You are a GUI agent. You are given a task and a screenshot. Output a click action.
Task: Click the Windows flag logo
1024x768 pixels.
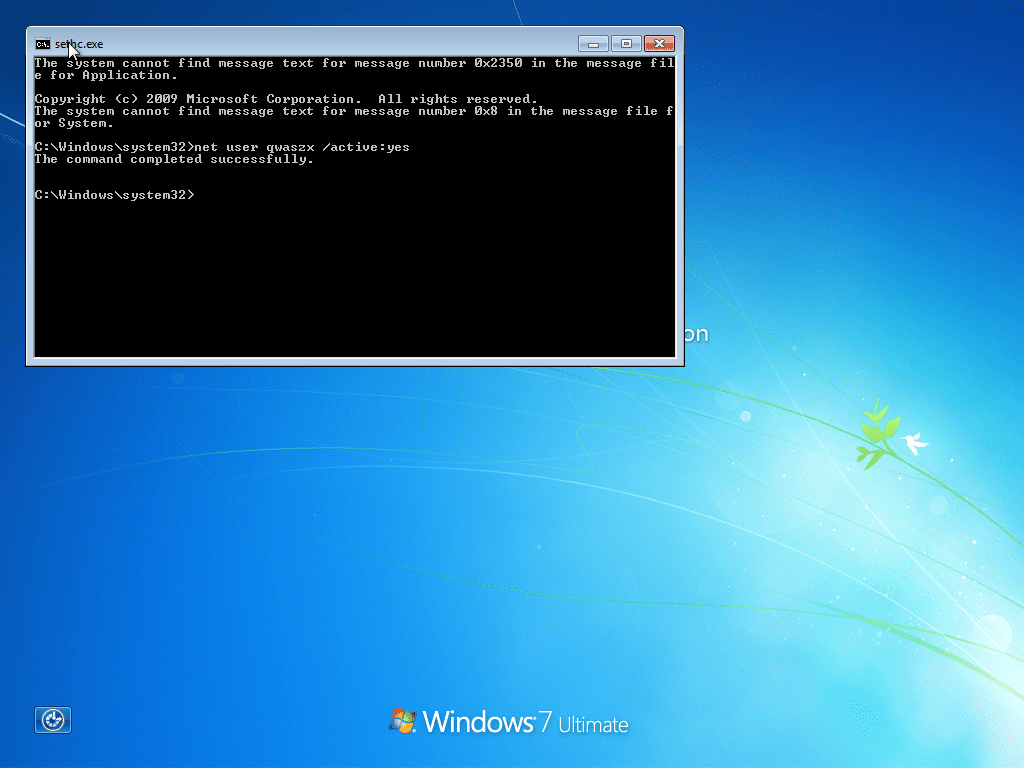click(402, 720)
